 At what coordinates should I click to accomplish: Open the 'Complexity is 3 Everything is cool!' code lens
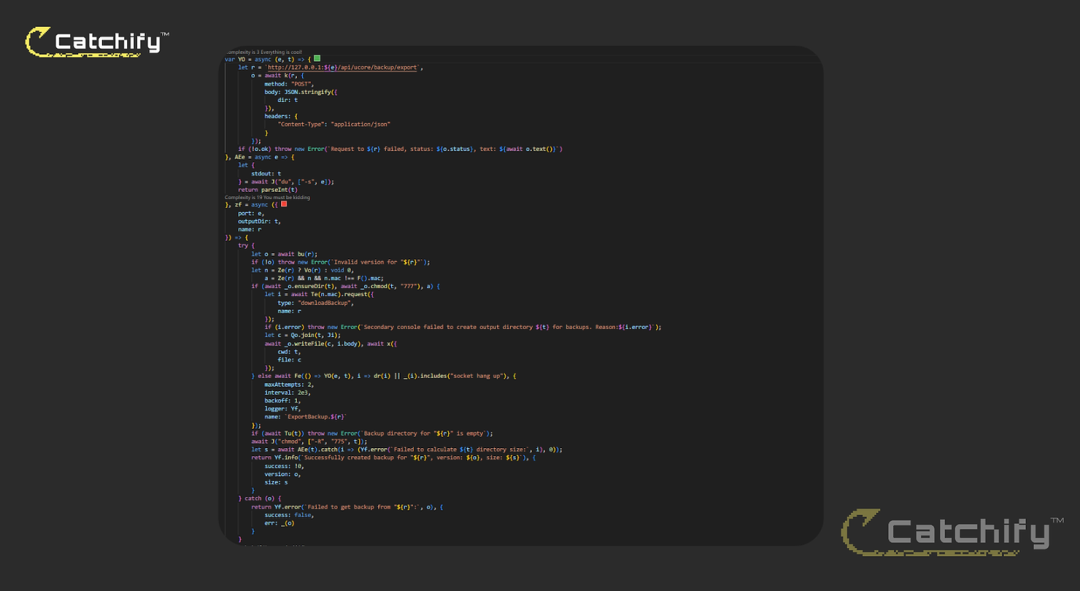click(263, 52)
